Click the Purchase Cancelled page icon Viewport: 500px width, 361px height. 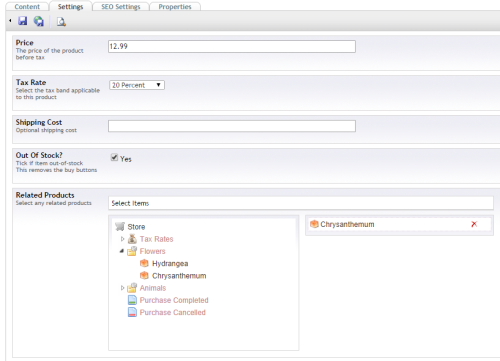tap(132, 312)
